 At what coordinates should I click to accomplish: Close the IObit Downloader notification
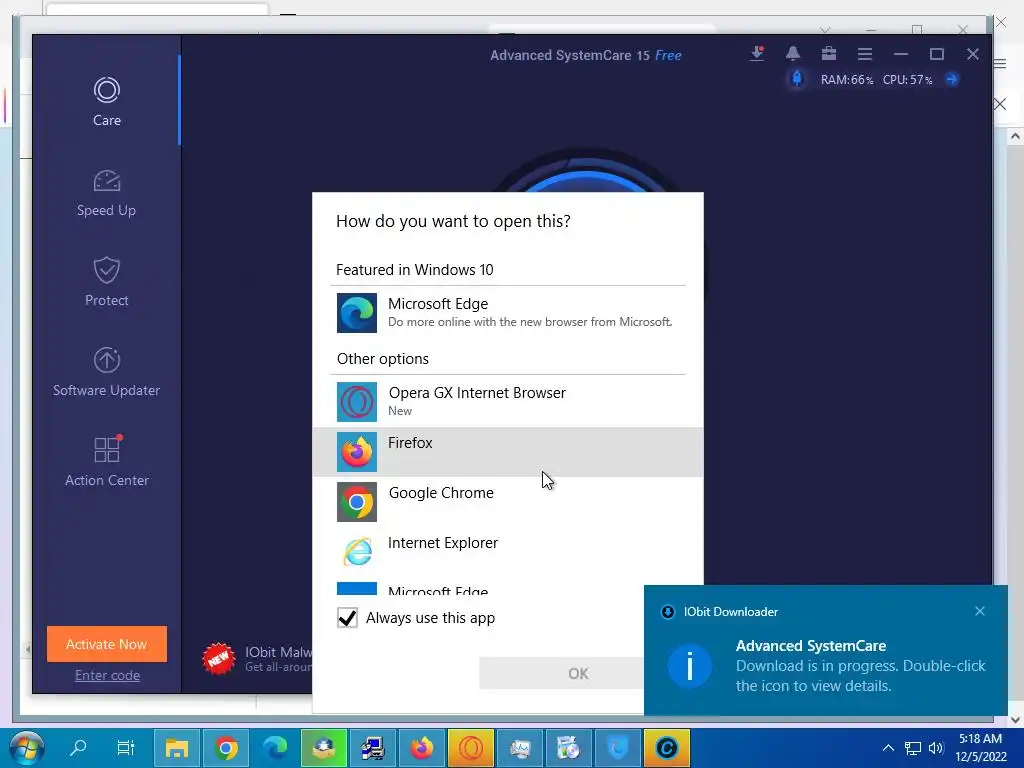coord(980,611)
